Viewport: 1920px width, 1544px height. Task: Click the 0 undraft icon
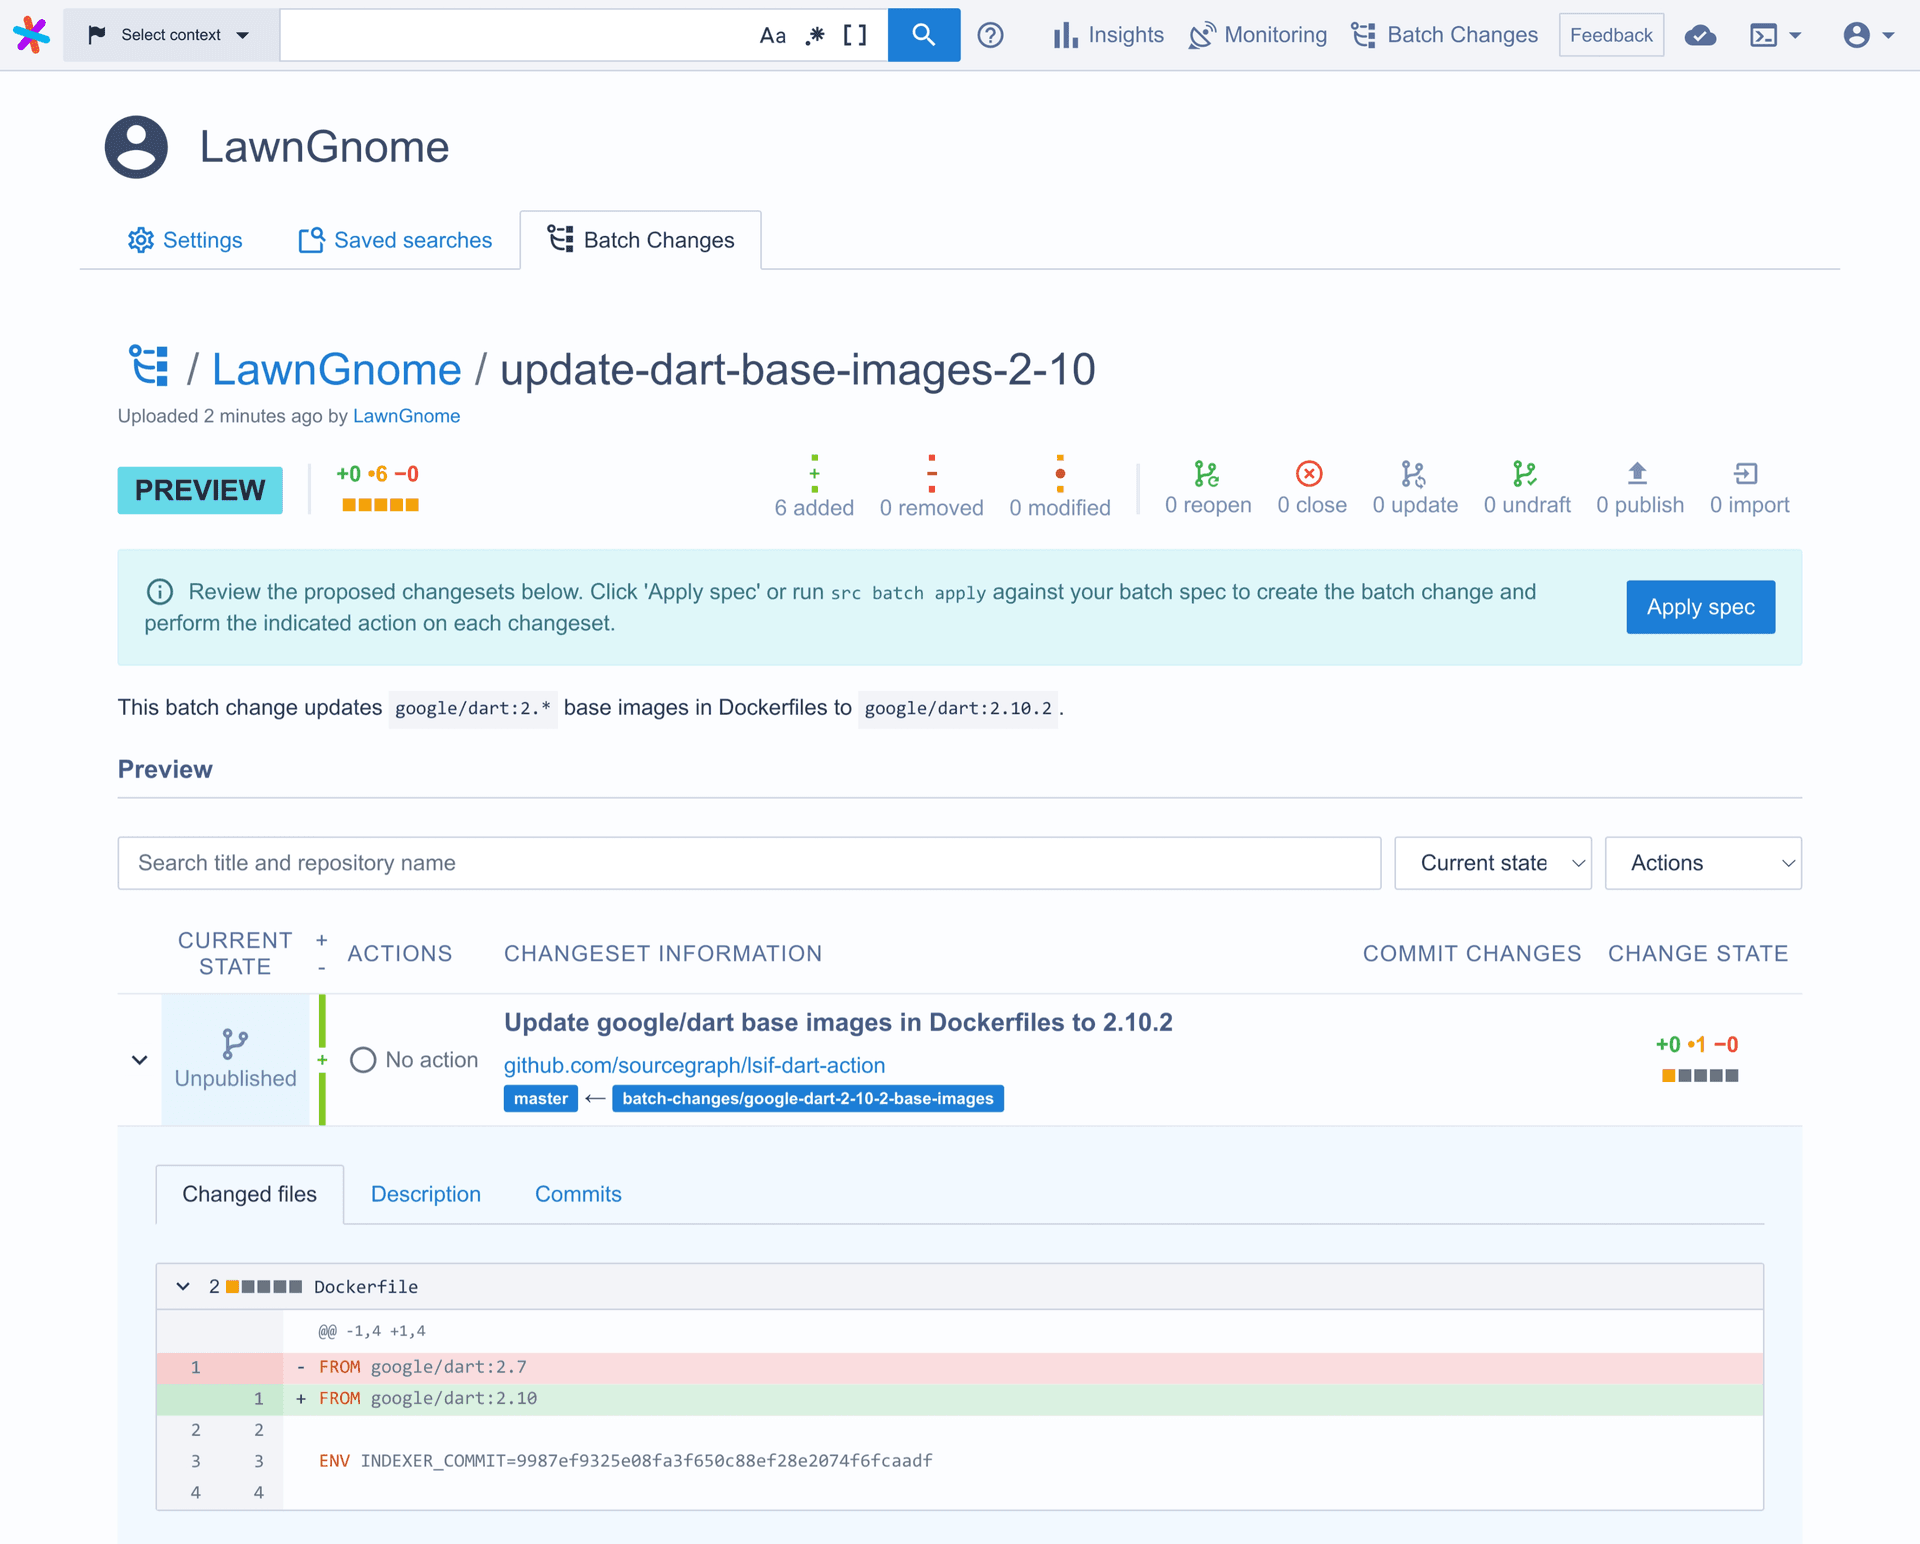(x=1525, y=473)
